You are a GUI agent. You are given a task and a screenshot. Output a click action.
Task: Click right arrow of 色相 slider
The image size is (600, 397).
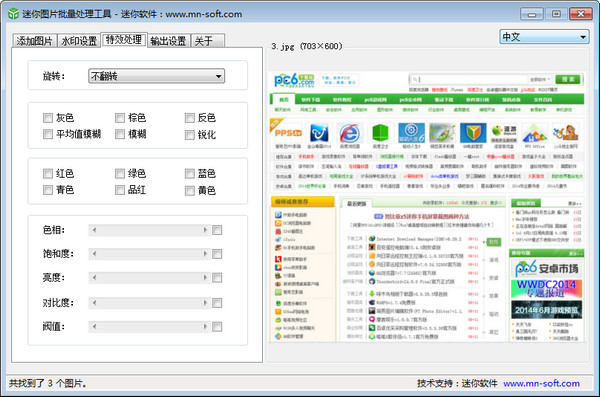205,230
